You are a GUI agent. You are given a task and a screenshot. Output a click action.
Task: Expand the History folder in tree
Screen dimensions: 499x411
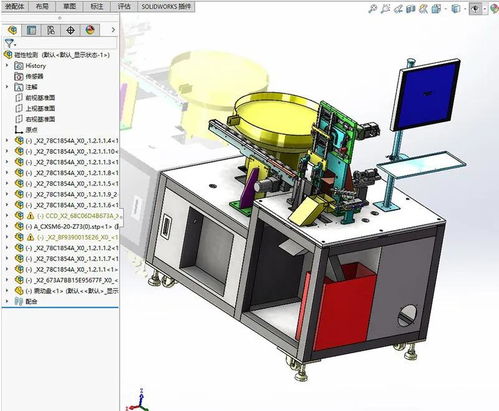pos(7,66)
